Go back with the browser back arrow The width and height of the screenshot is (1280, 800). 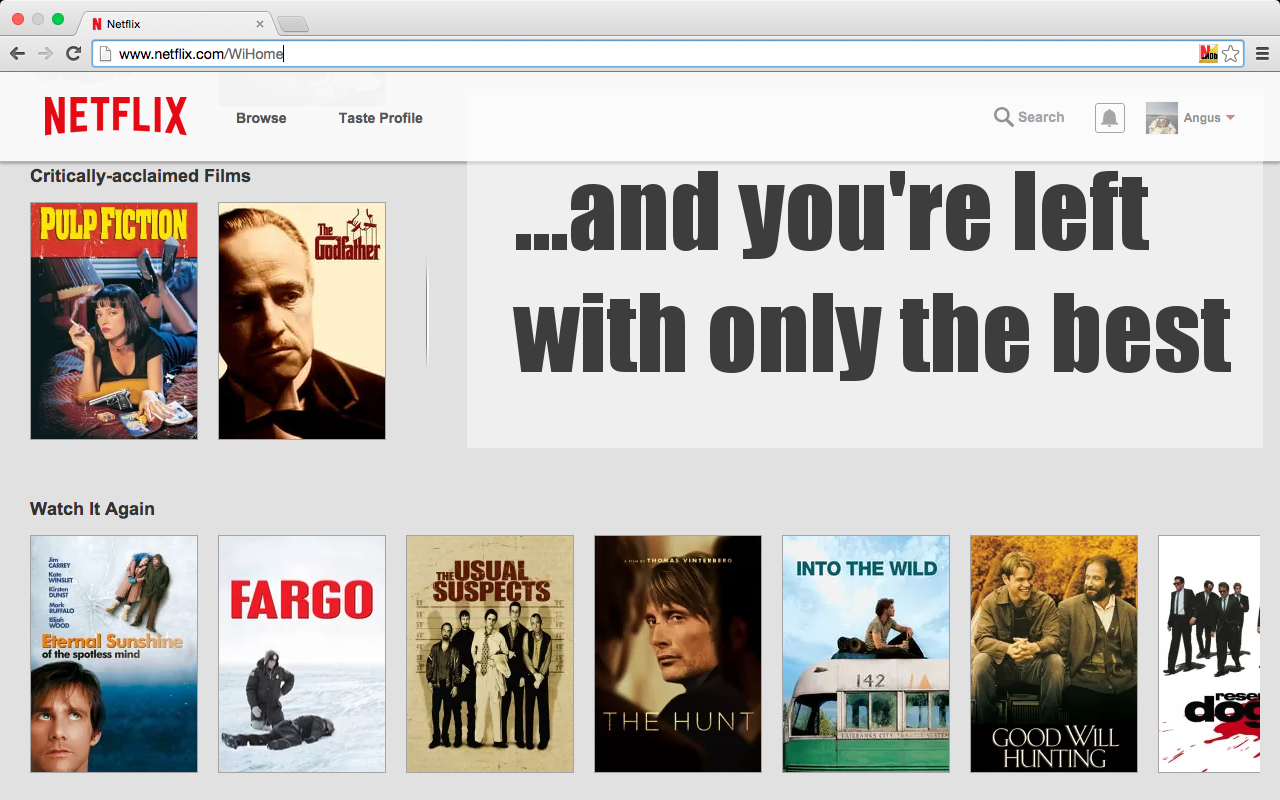(x=17, y=53)
